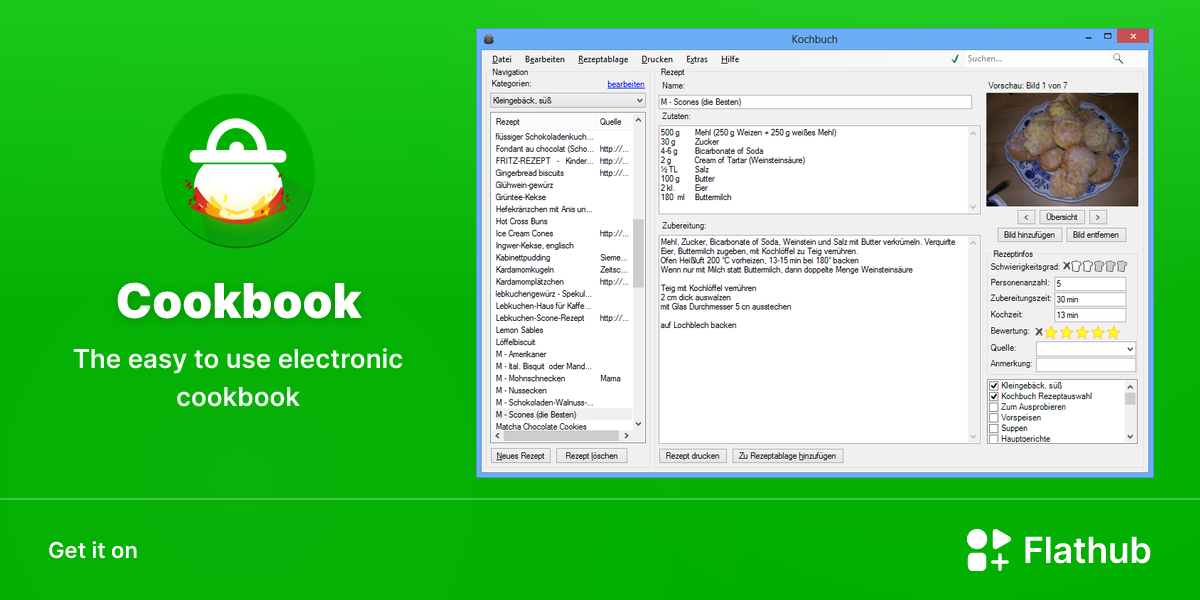
Task: Set difficulty to fifth chef hat
Action: pos(1122,266)
